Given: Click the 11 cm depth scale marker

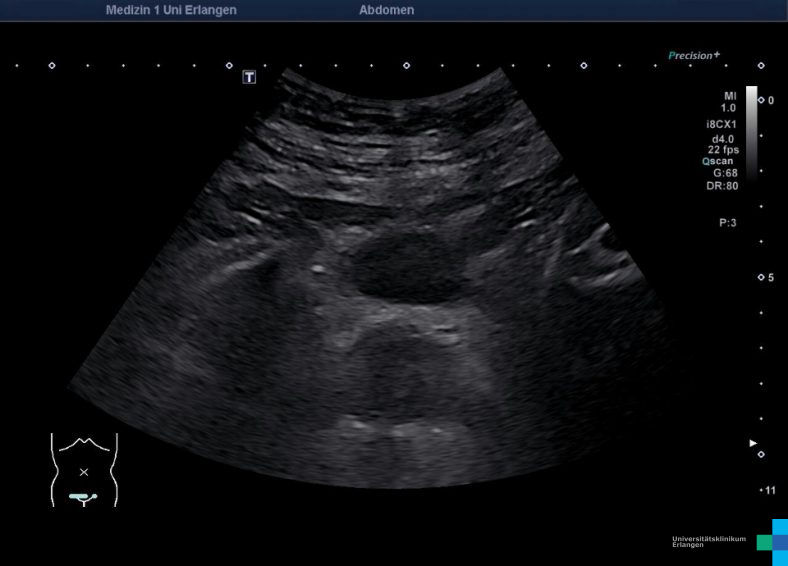Looking at the screenshot, I should tap(768, 490).
